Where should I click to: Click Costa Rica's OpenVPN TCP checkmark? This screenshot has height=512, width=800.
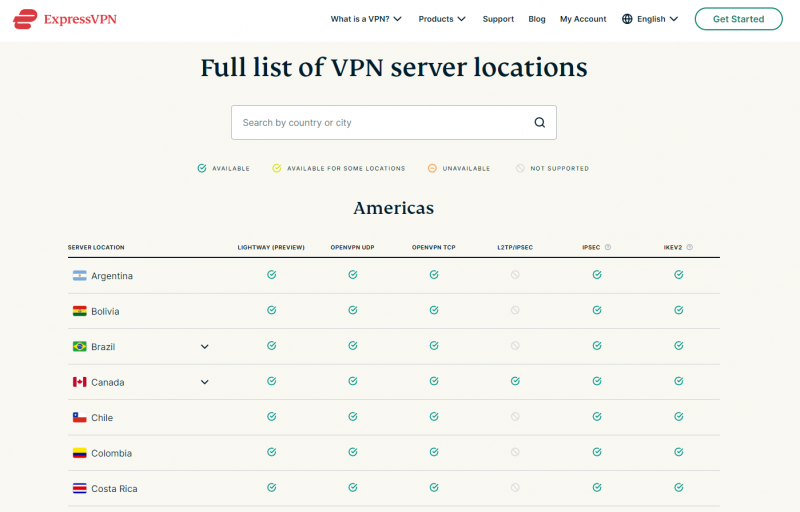[434, 488]
